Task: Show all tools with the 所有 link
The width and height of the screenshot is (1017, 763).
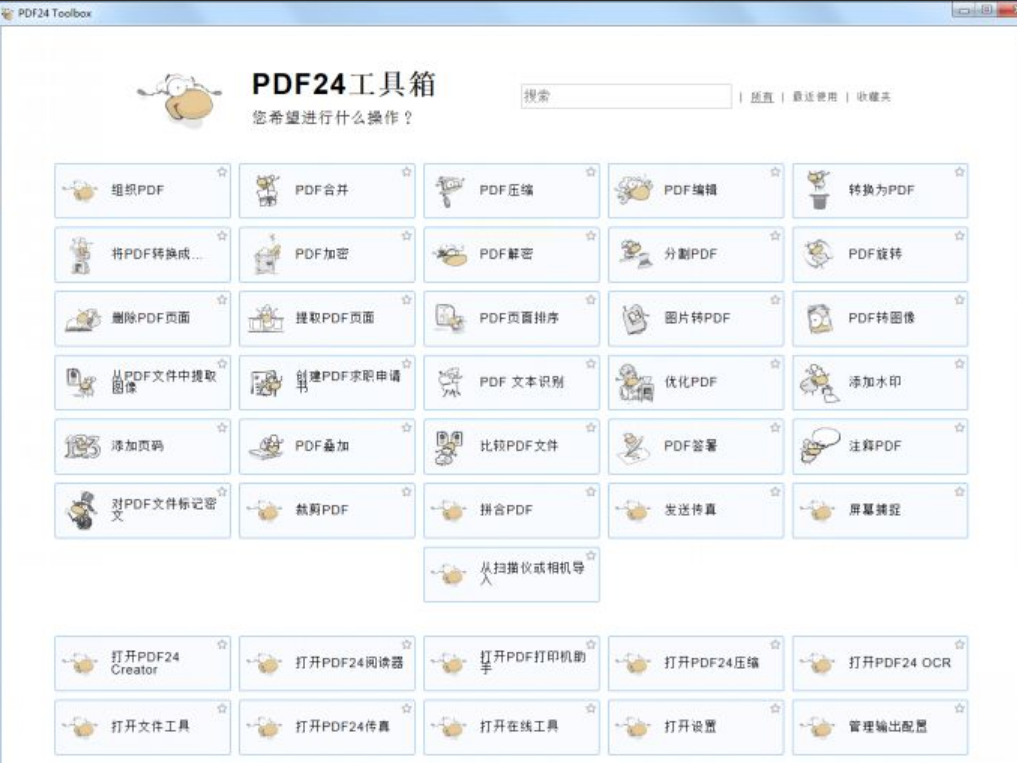Action: (x=761, y=97)
